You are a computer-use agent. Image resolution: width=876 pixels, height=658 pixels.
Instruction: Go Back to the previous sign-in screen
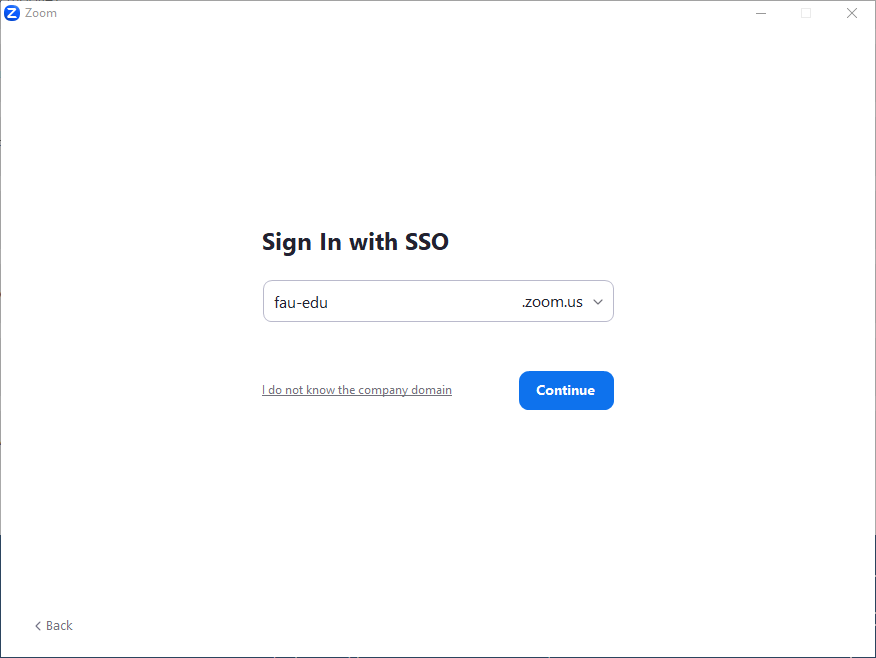[x=54, y=626]
